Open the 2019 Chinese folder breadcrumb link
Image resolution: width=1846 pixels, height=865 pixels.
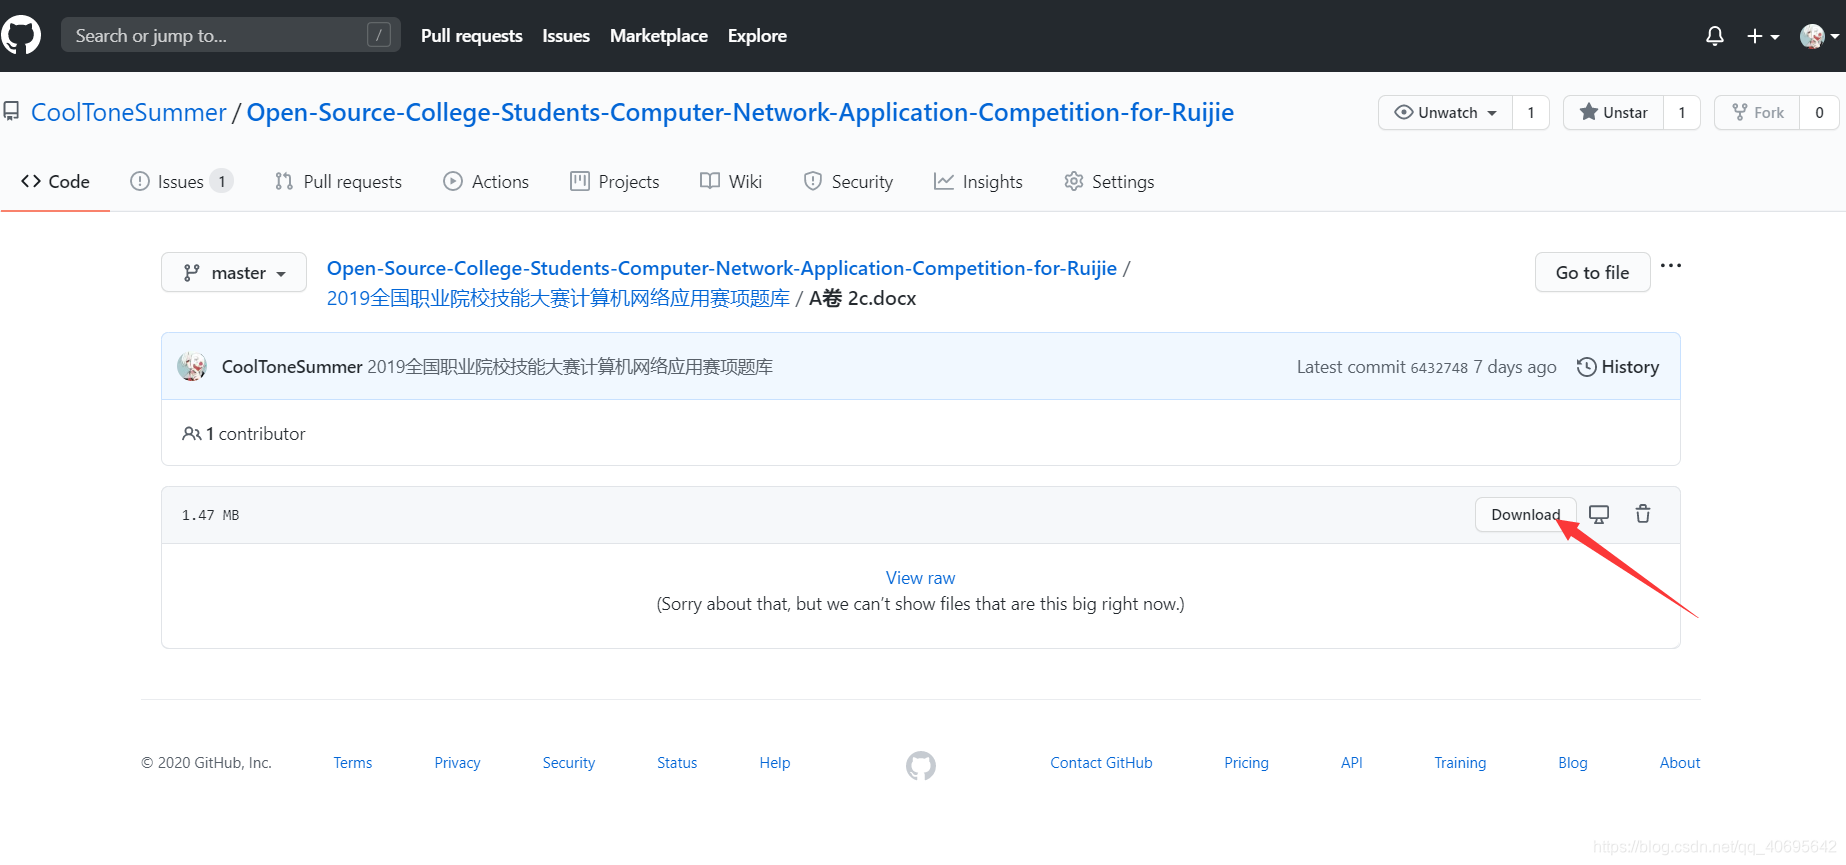pos(558,298)
